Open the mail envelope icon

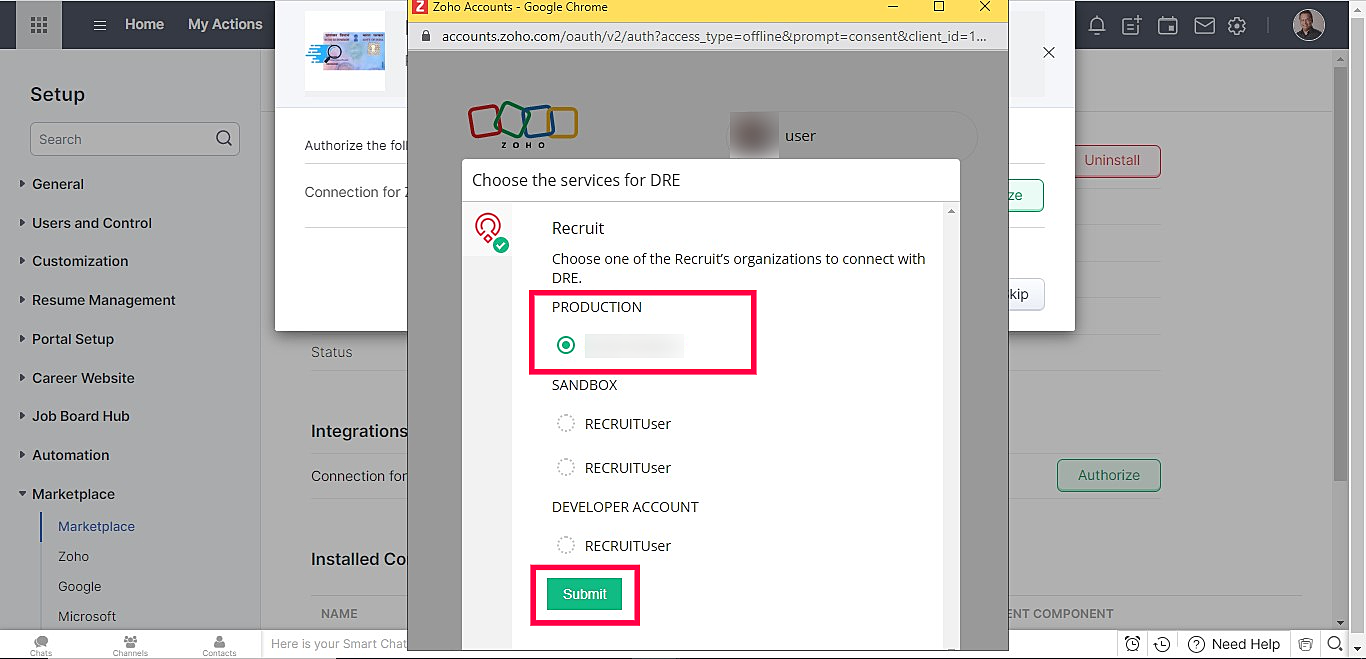click(x=1204, y=26)
